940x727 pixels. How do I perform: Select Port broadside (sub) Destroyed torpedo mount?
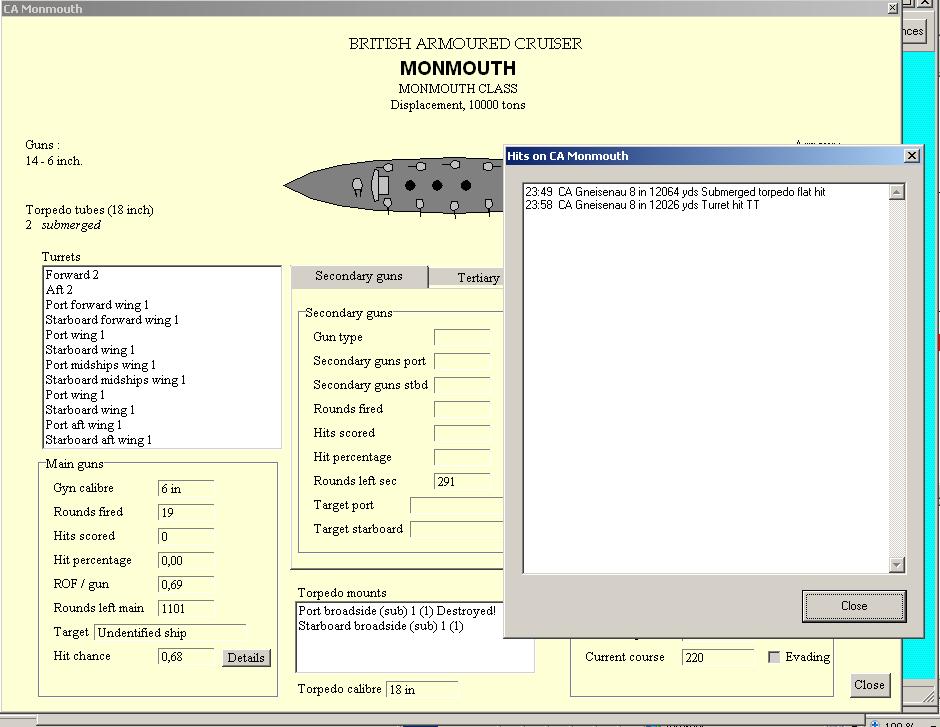click(x=397, y=611)
